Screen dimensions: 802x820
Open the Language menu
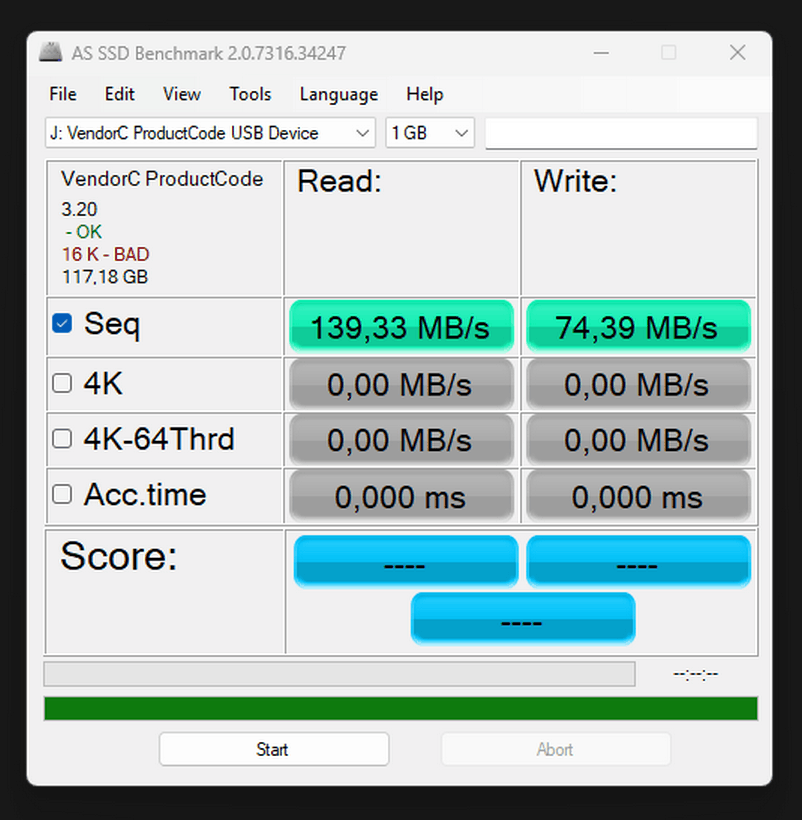coord(339,94)
